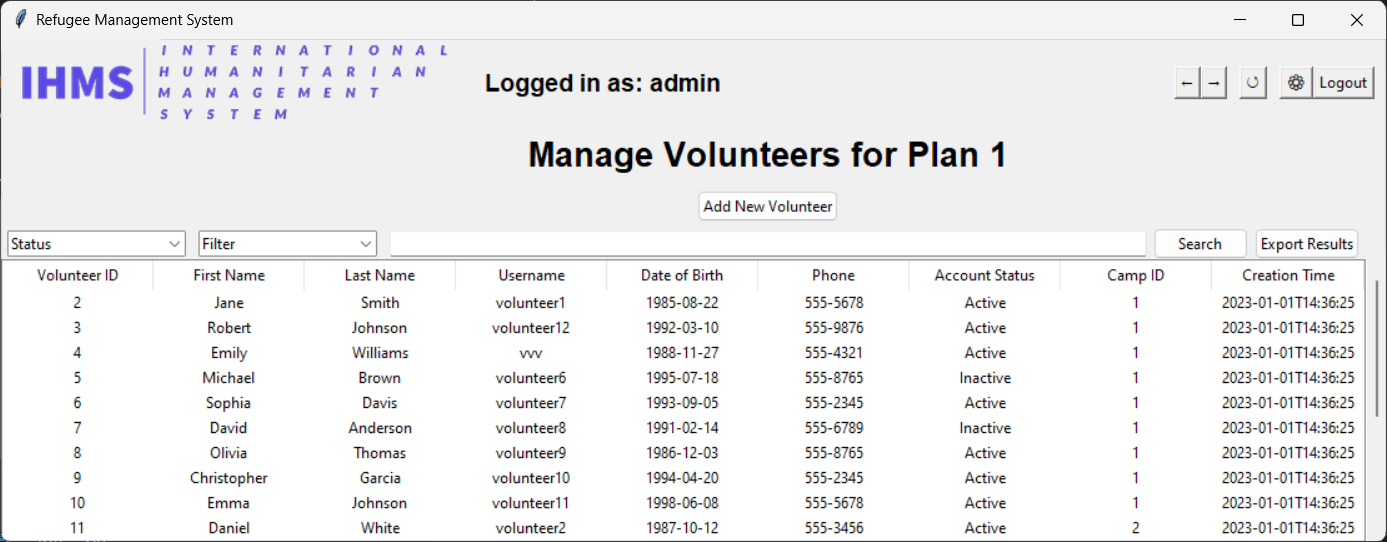Go back with the left arrow button
The image size is (1387, 542).
pyautogui.click(x=1187, y=83)
